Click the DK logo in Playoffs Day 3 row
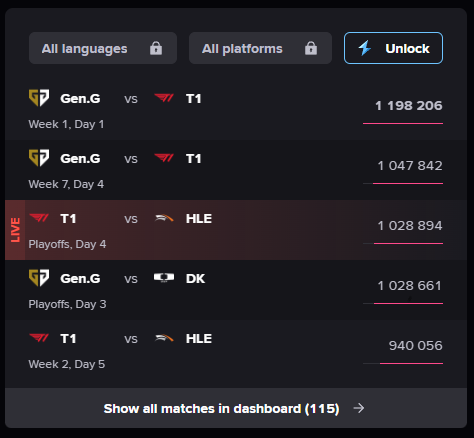 pos(164,278)
